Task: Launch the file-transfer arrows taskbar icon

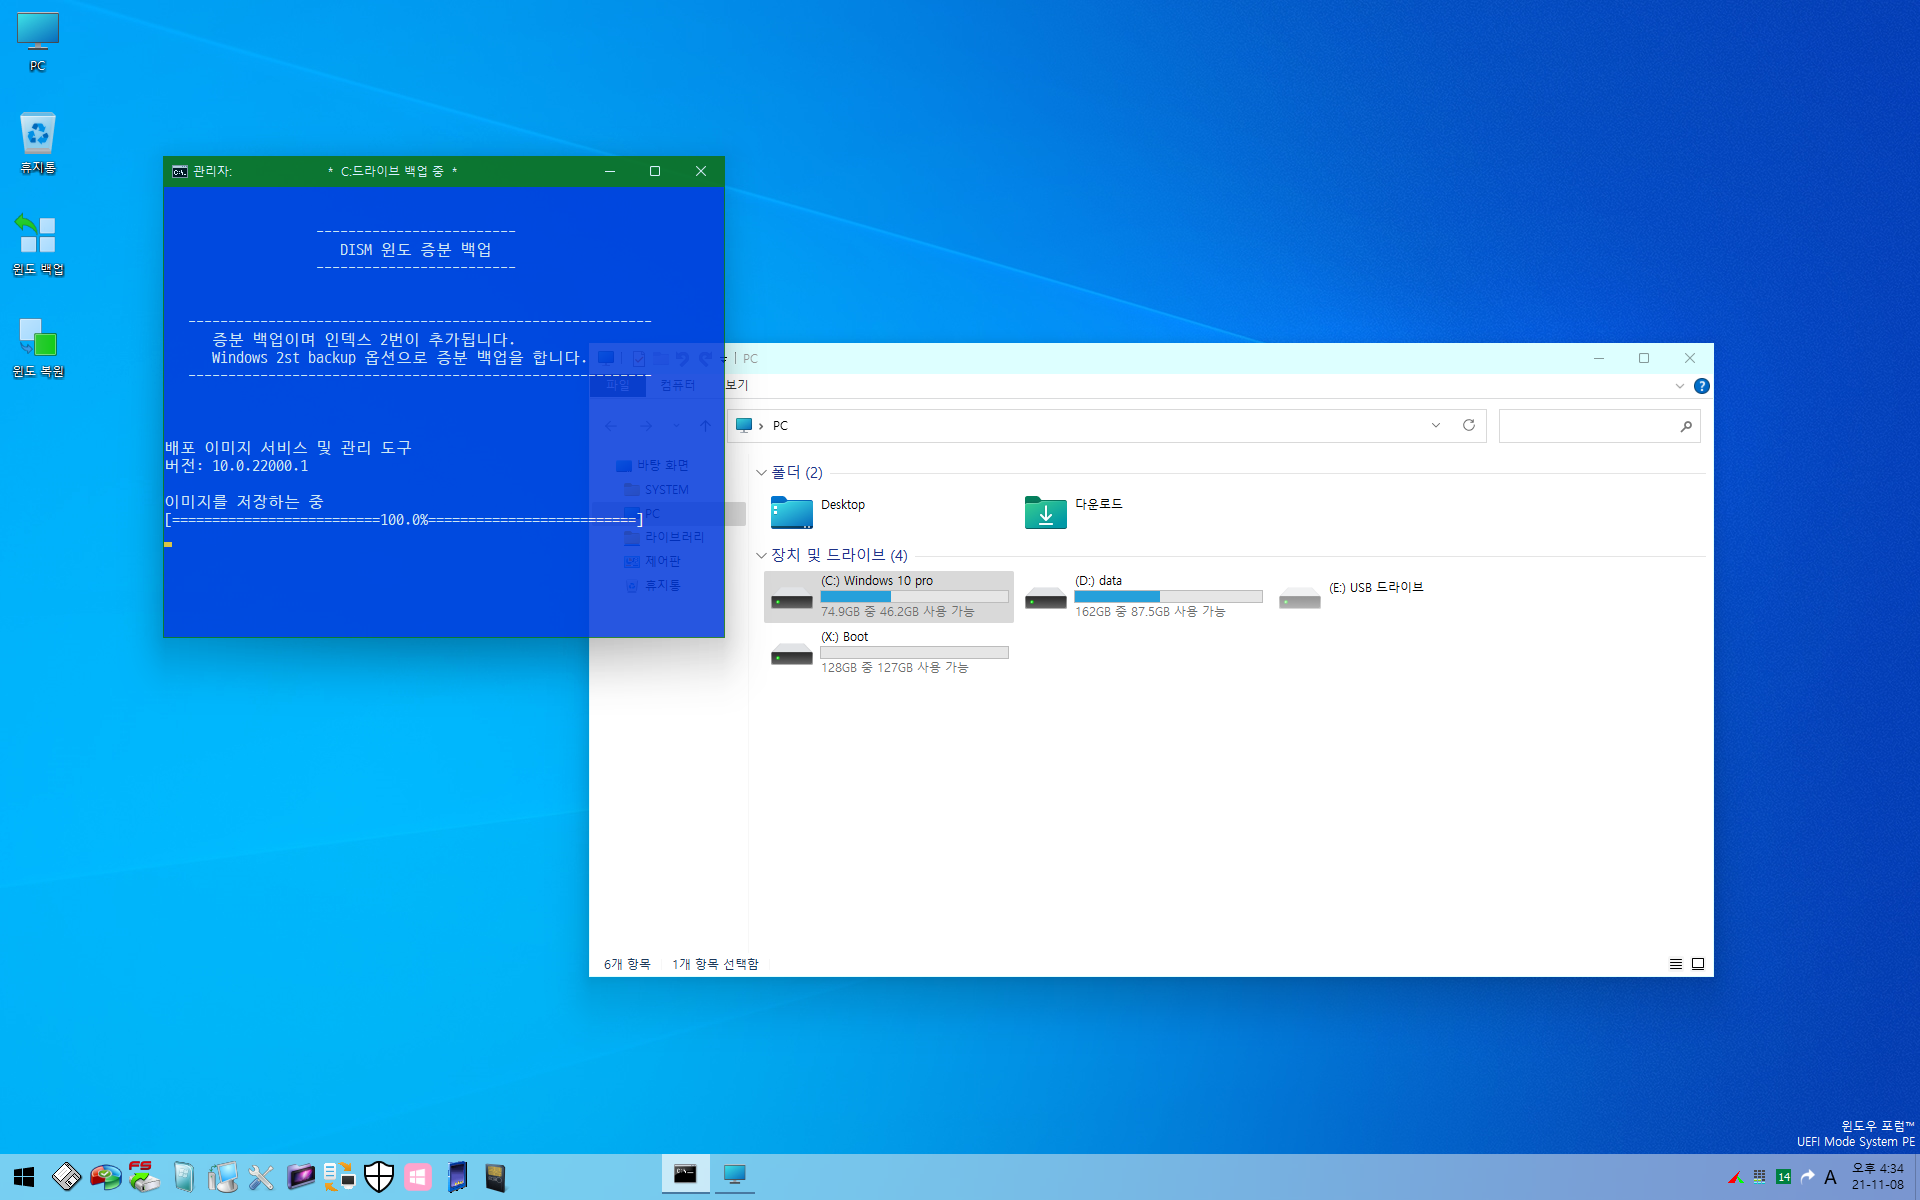Action: pos(339,1177)
